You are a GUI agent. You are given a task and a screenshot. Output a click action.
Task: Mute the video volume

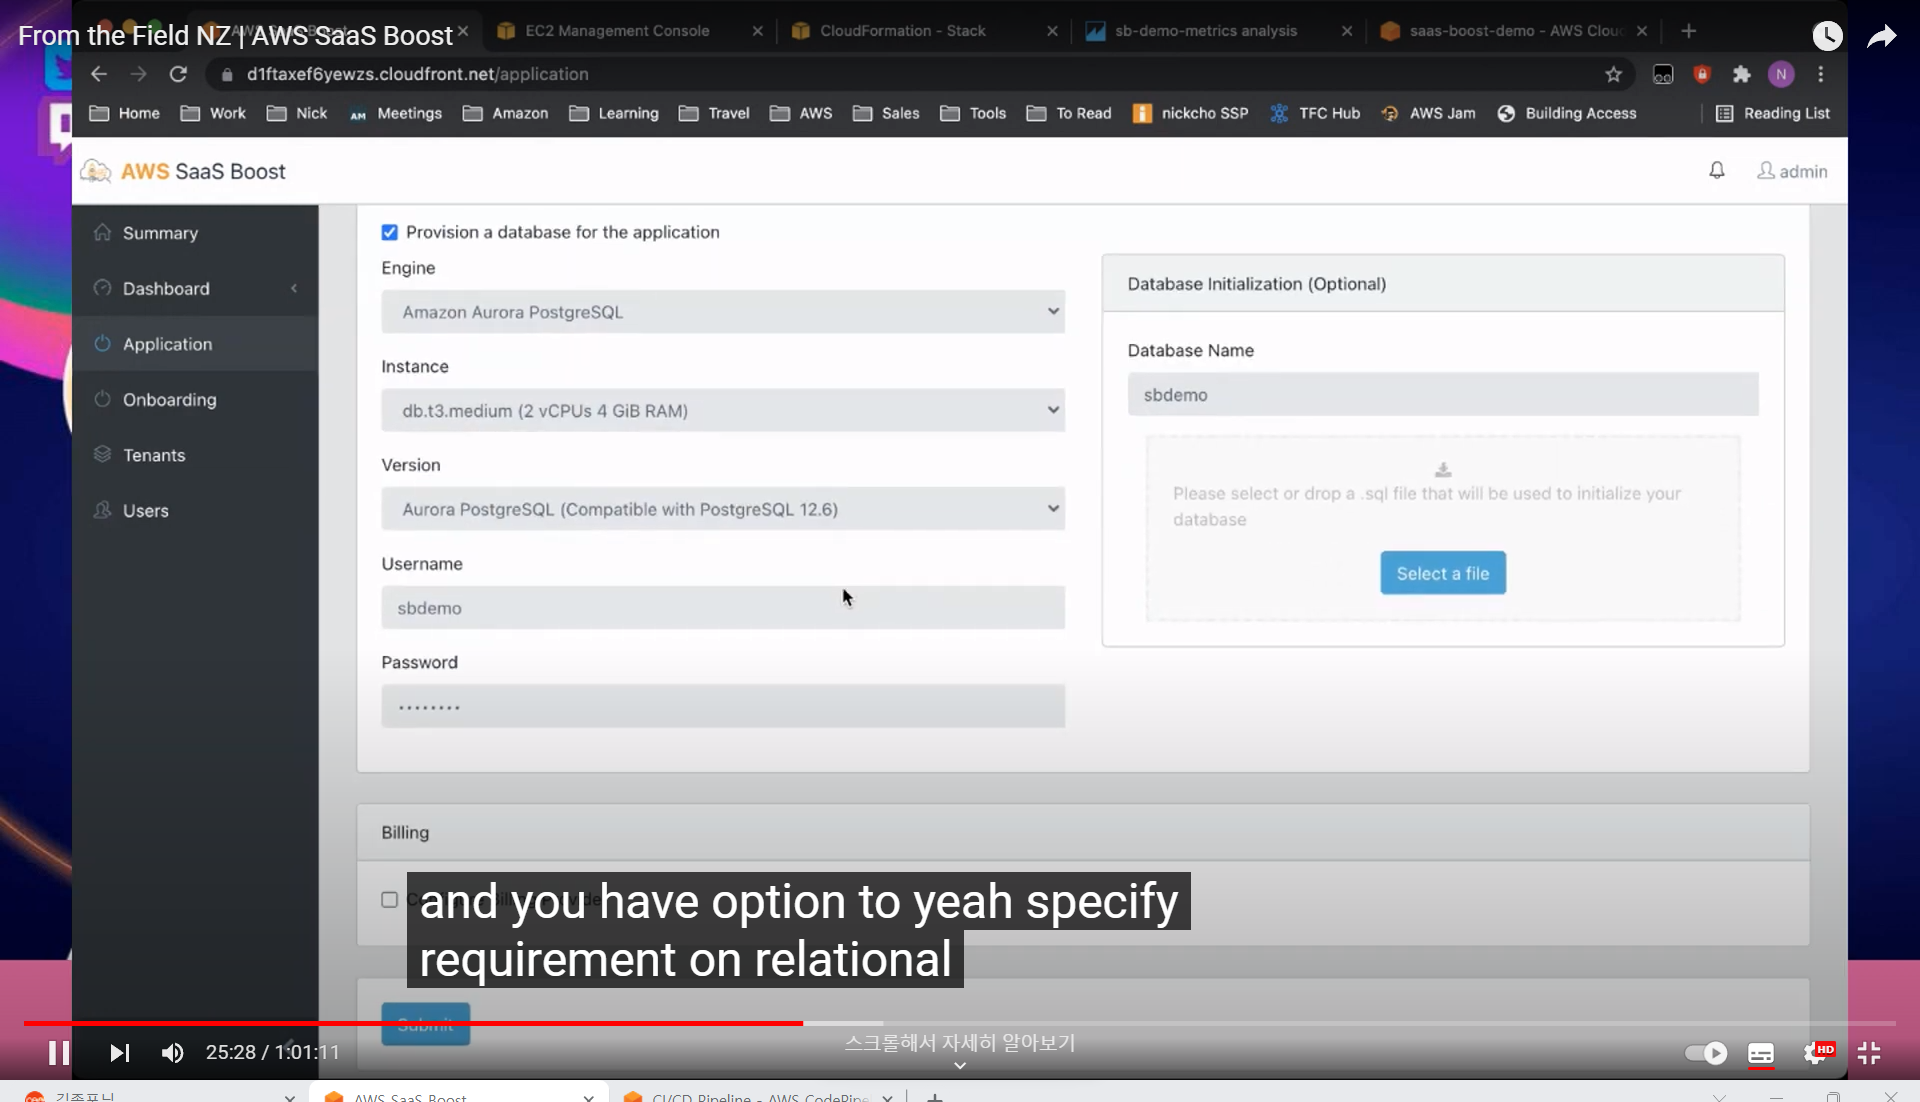(172, 1053)
